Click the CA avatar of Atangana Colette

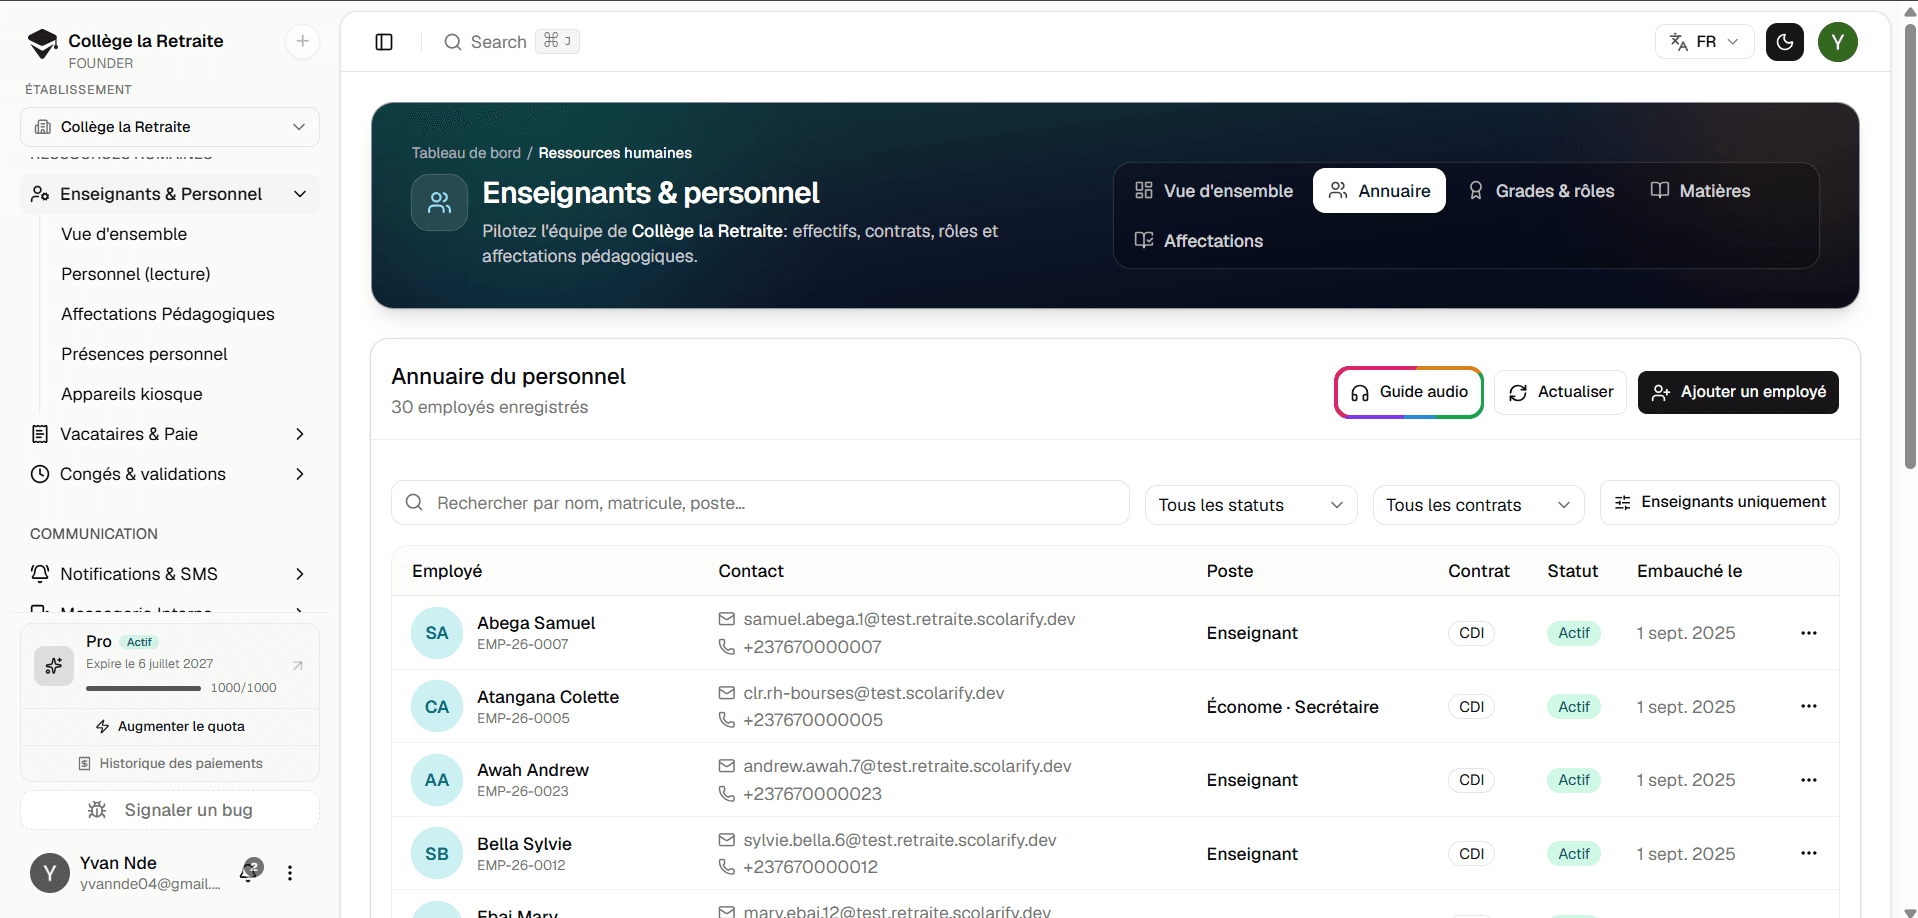click(437, 707)
